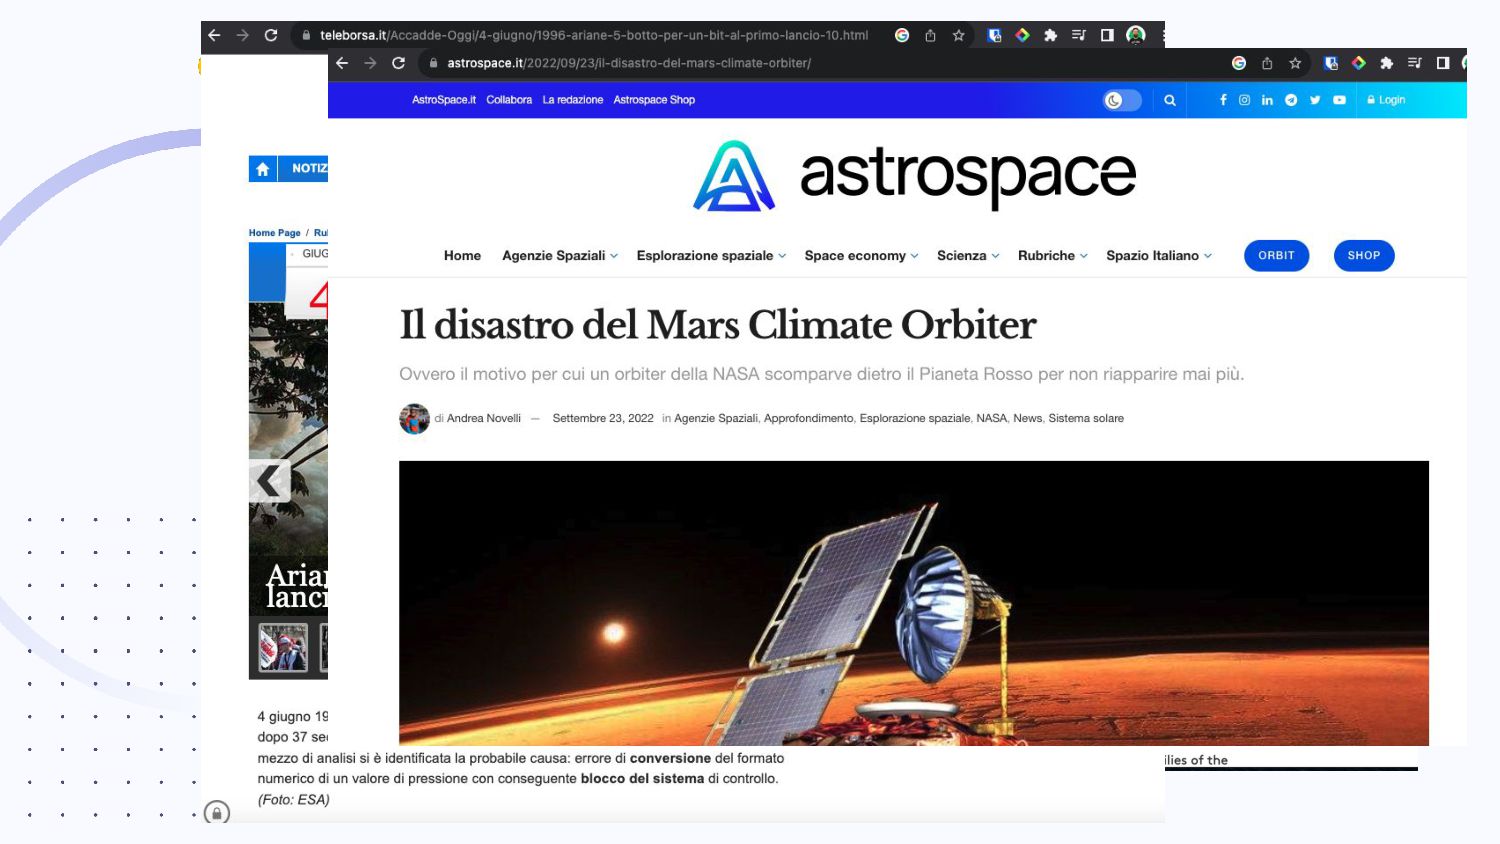This screenshot has height=844, width=1500.
Task: Go back in the astrospace browser window
Action: tap(342, 63)
